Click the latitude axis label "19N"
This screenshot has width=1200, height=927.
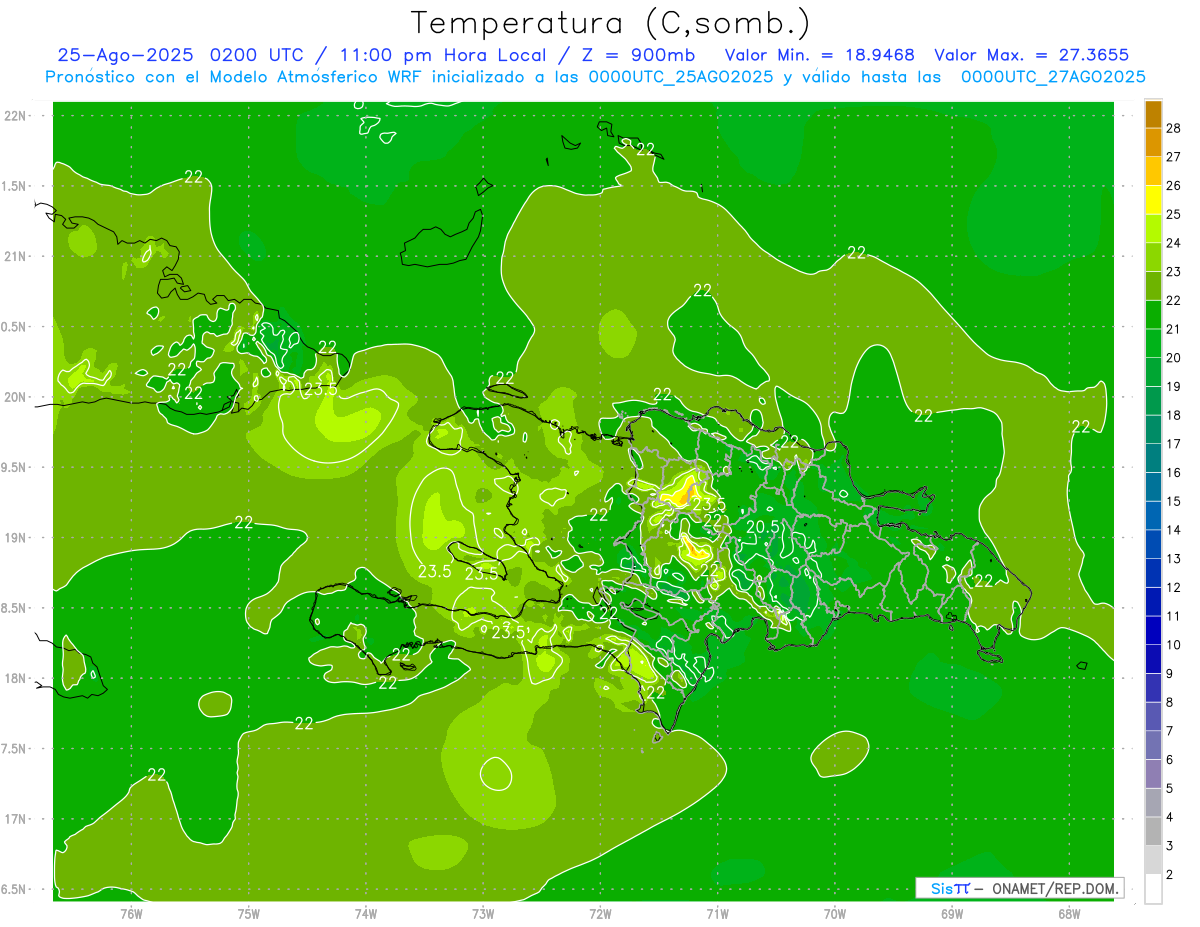pyautogui.click(x=16, y=538)
